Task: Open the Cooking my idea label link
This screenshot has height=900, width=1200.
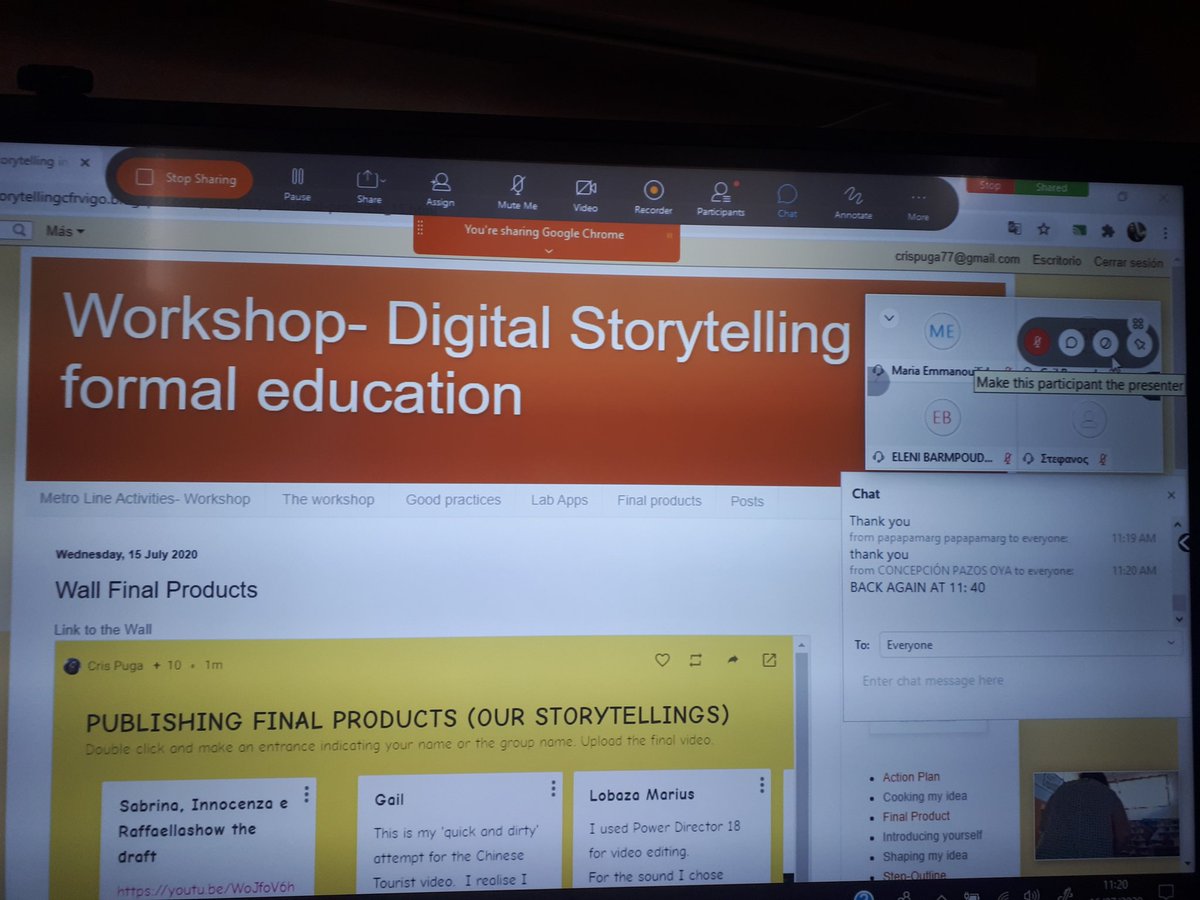Action: (x=925, y=797)
